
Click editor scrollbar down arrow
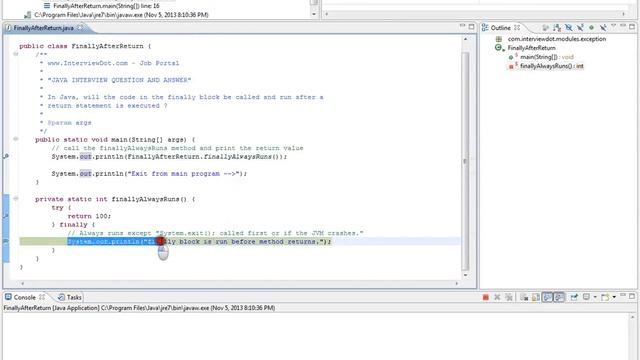point(465,275)
